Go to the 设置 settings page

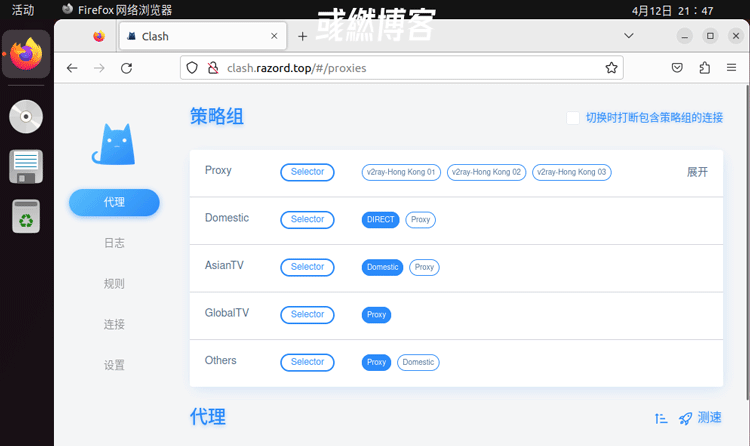[x=114, y=365]
